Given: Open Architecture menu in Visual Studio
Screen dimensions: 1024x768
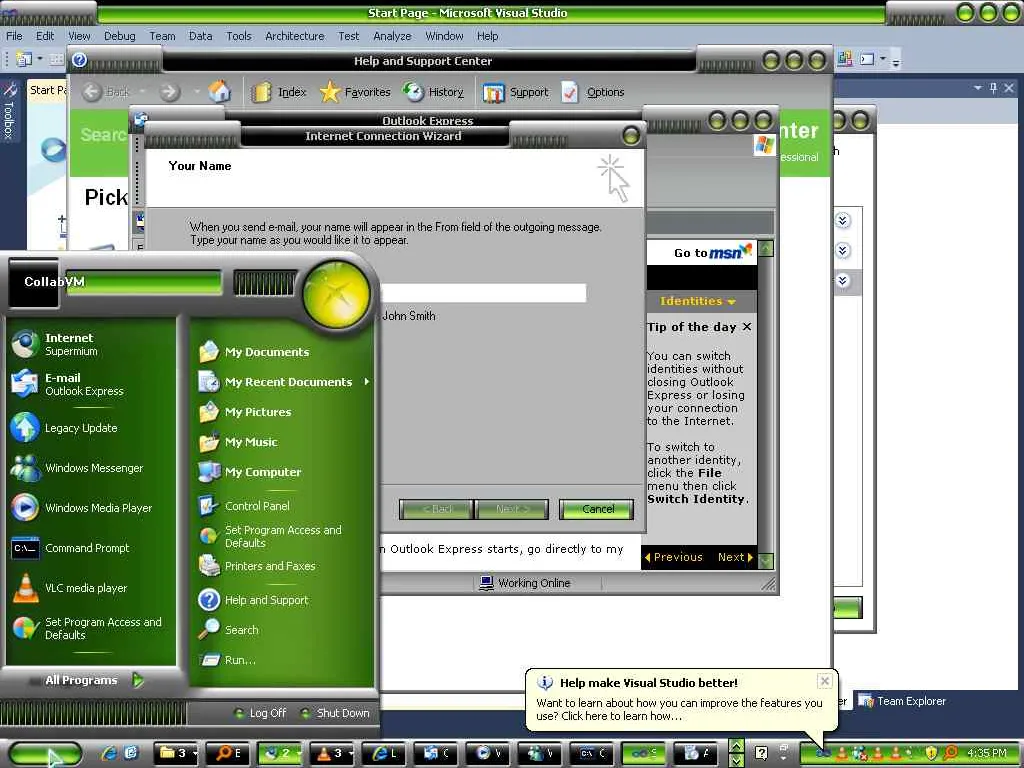Looking at the screenshot, I should click(295, 36).
